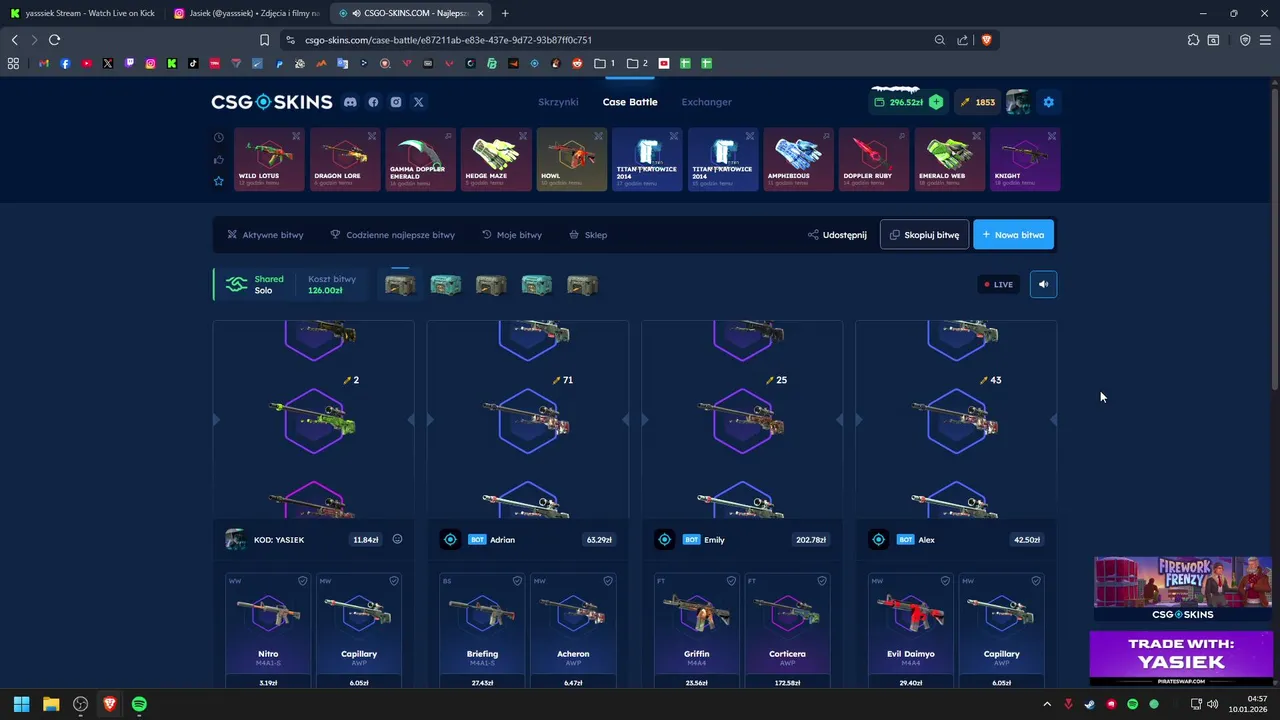1280x720 pixels.
Task: Switch to the yasssiek Stream Kick tab
Action: 83,13
